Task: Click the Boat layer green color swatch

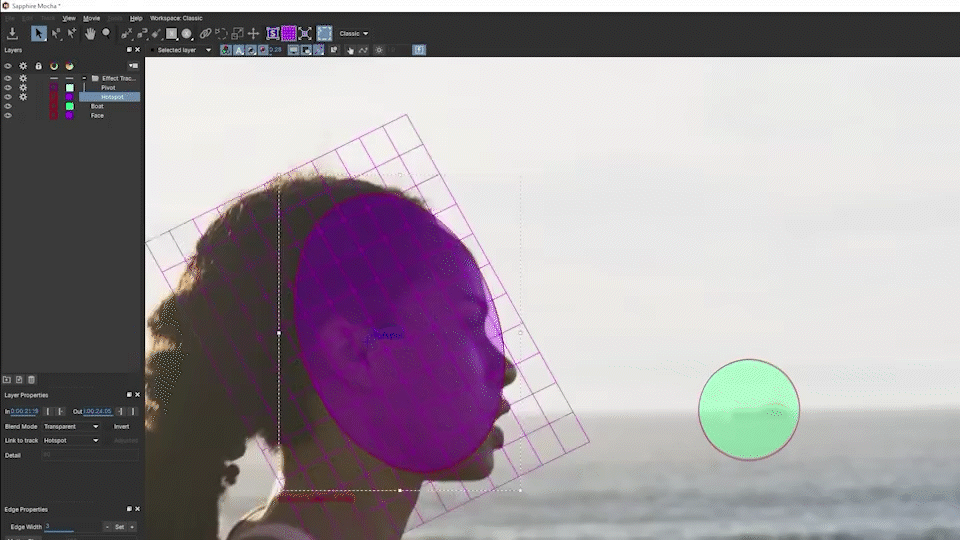Action: point(70,106)
